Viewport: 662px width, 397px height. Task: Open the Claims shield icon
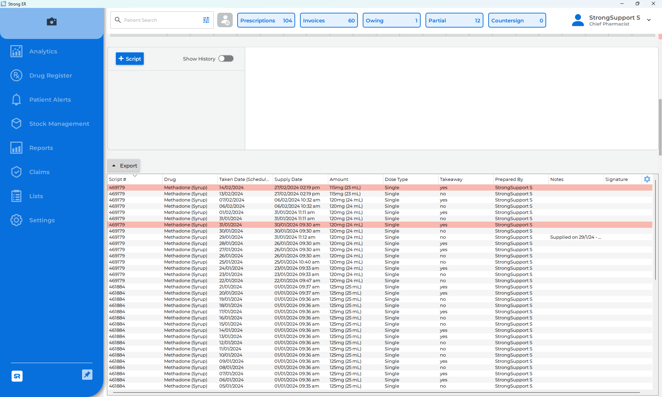click(x=16, y=172)
